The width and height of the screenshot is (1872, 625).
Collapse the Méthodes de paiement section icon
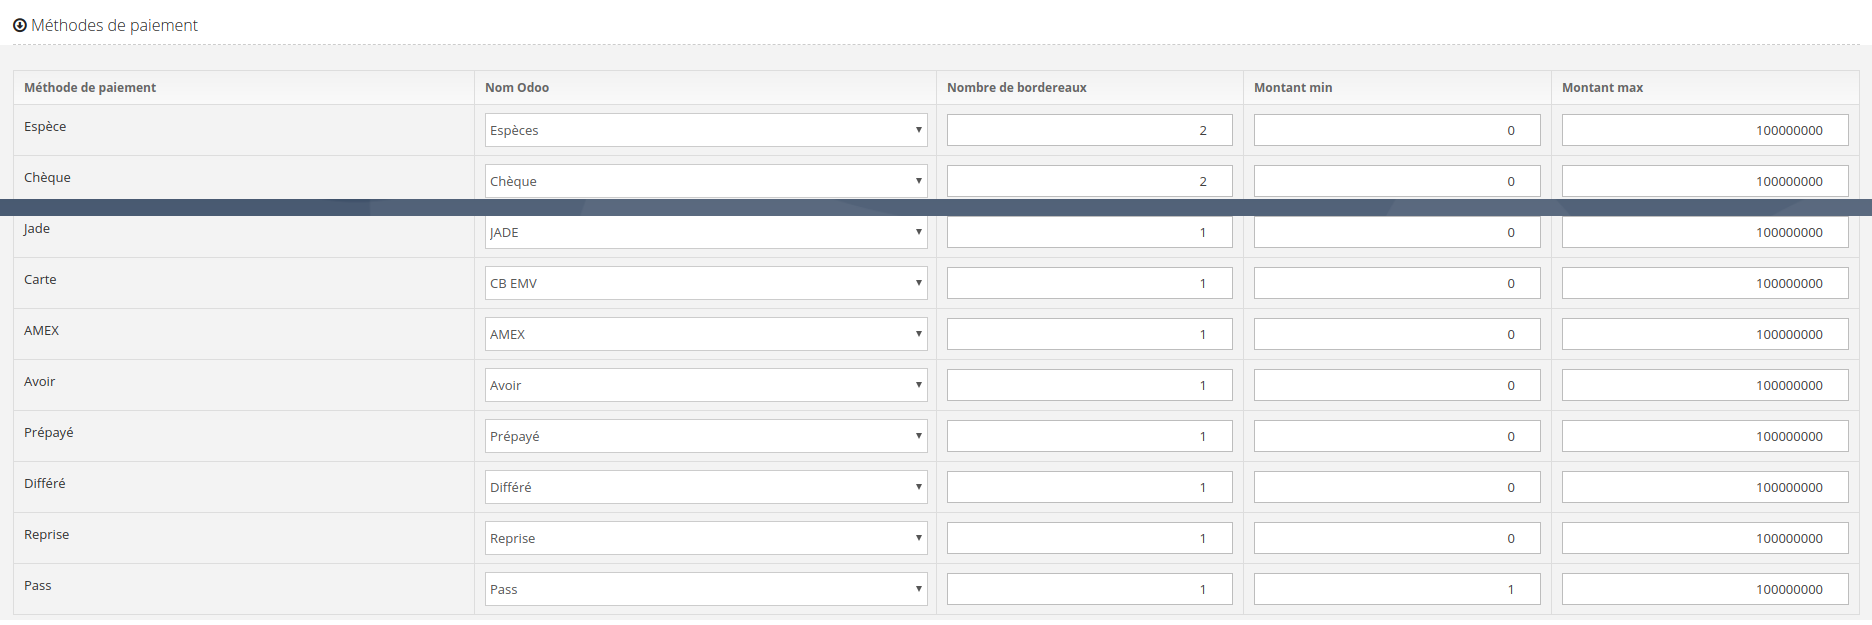coord(20,25)
